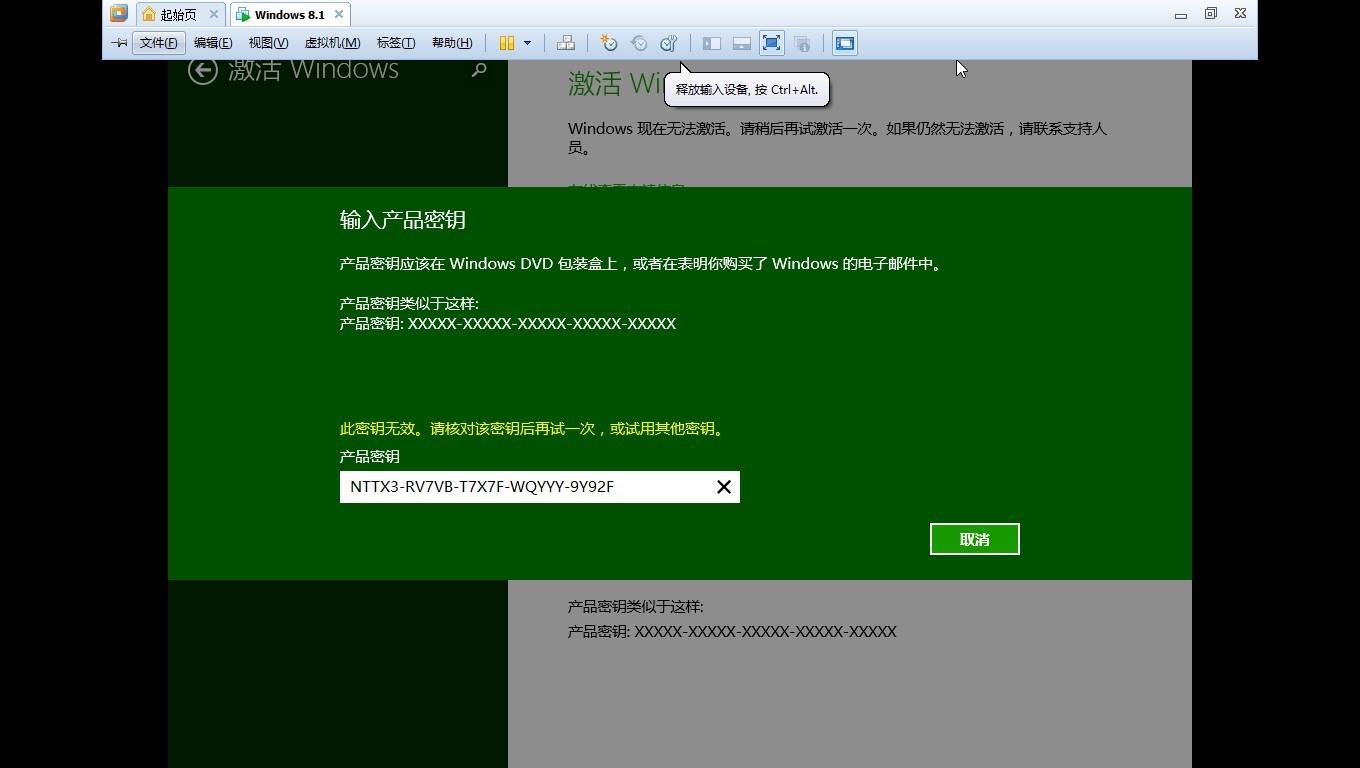
Task: Click the 输入产品密钥 heading
Action: (403, 220)
